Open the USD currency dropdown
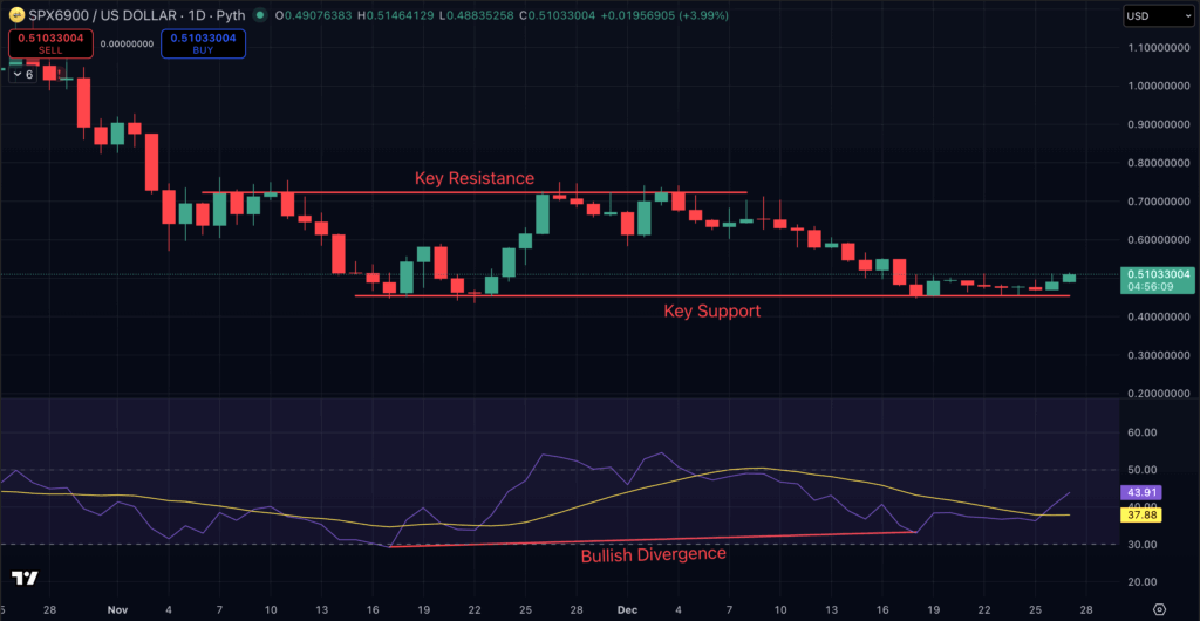The height and width of the screenshot is (621, 1200). tap(1157, 16)
